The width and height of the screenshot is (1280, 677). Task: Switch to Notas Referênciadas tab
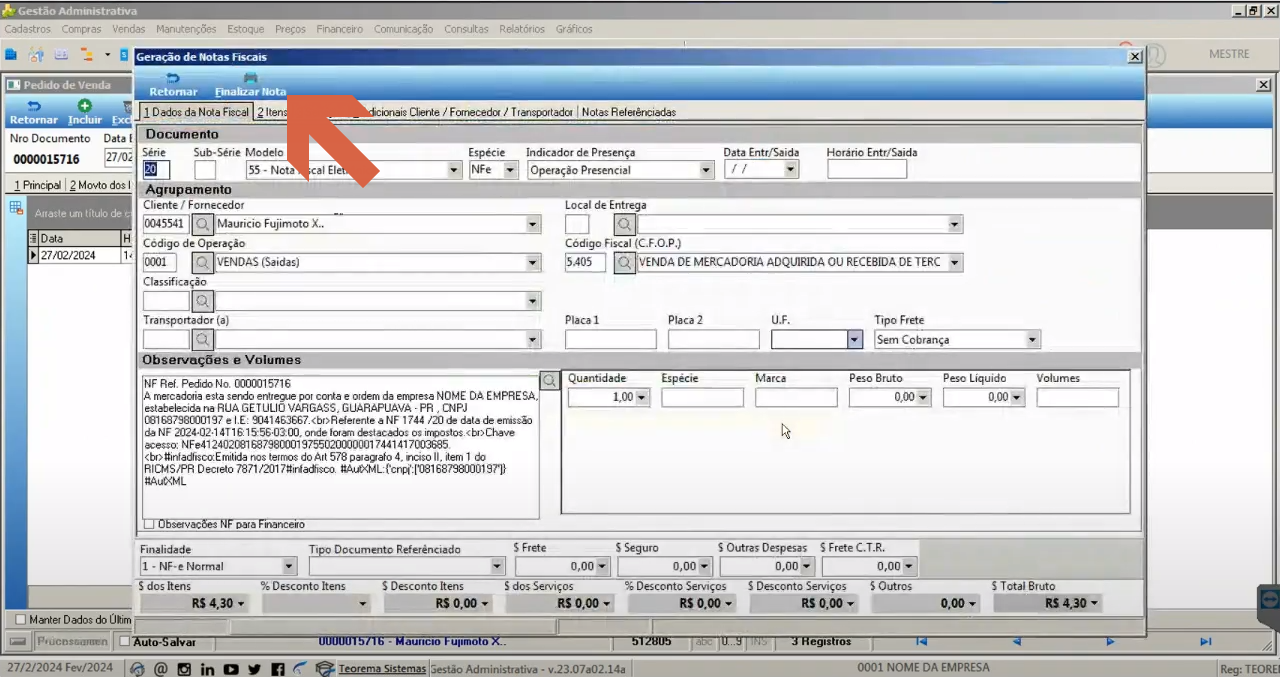(x=629, y=112)
